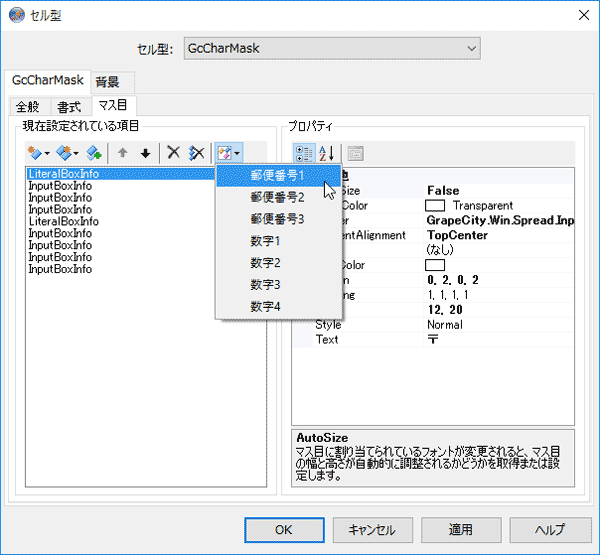Close the セル型 dialog window

click(x=584, y=15)
